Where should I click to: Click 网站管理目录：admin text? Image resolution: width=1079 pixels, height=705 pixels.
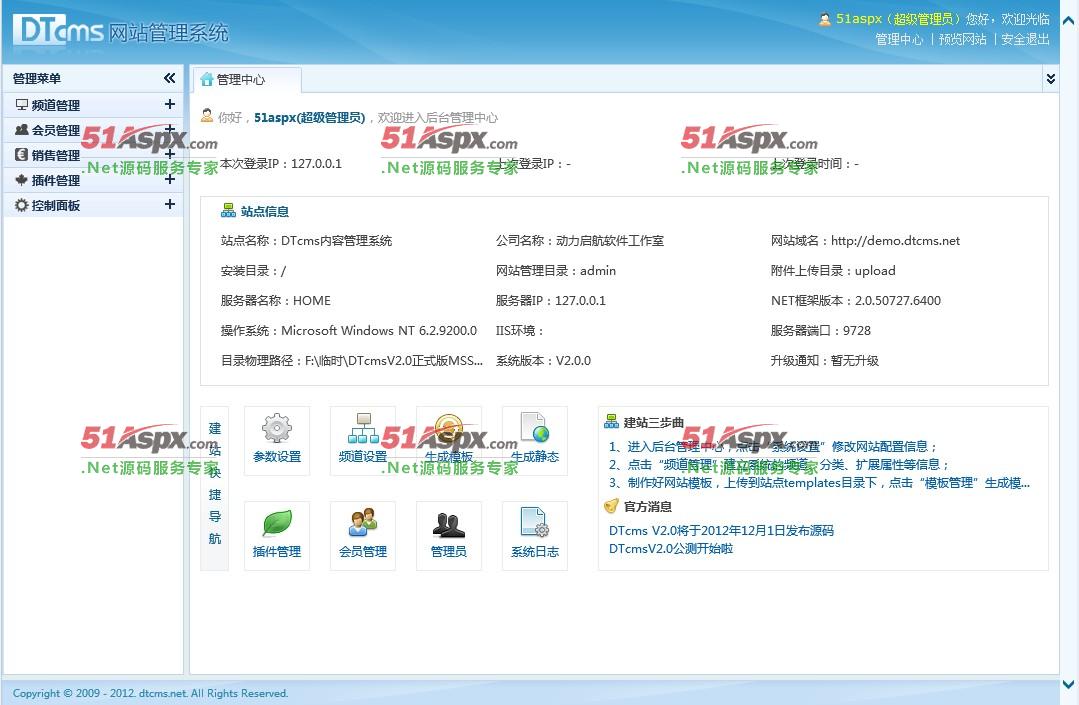[x=556, y=270]
